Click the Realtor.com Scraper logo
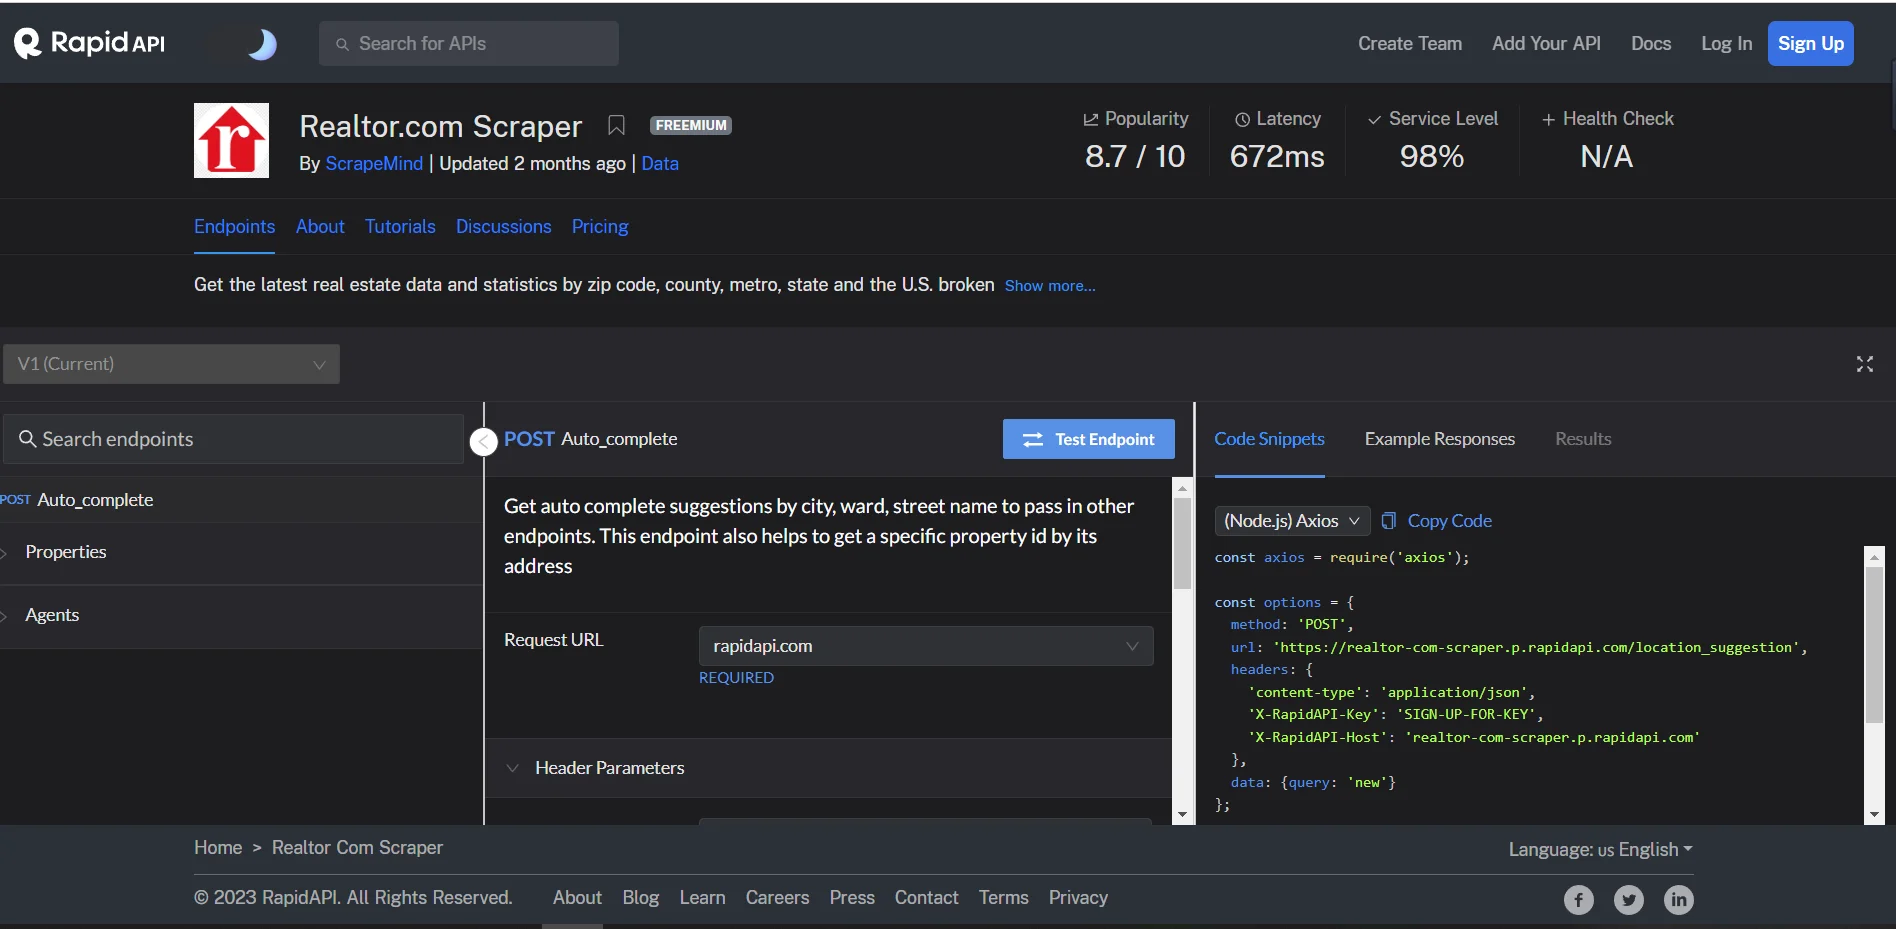This screenshot has width=1896, height=929. coord(231,140)
